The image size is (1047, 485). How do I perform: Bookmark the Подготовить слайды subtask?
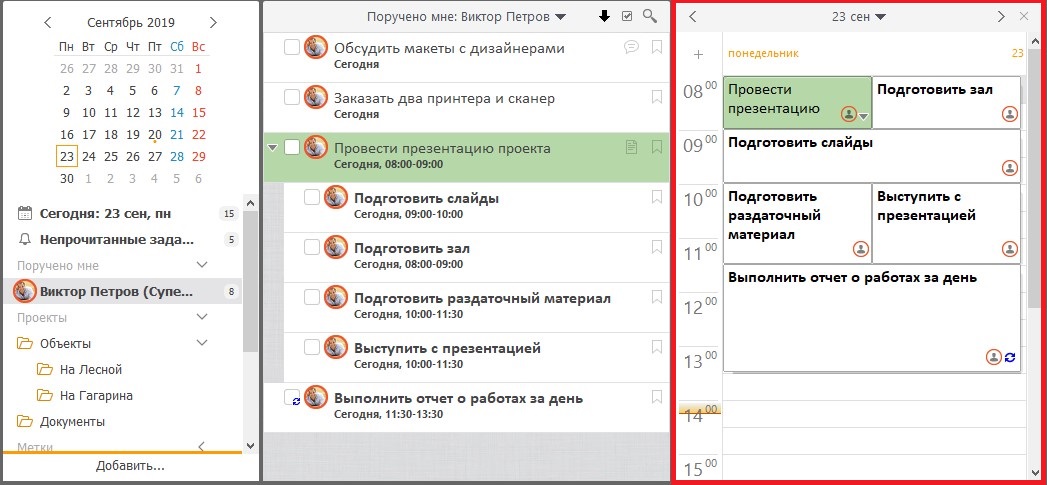tap(656, 197)
